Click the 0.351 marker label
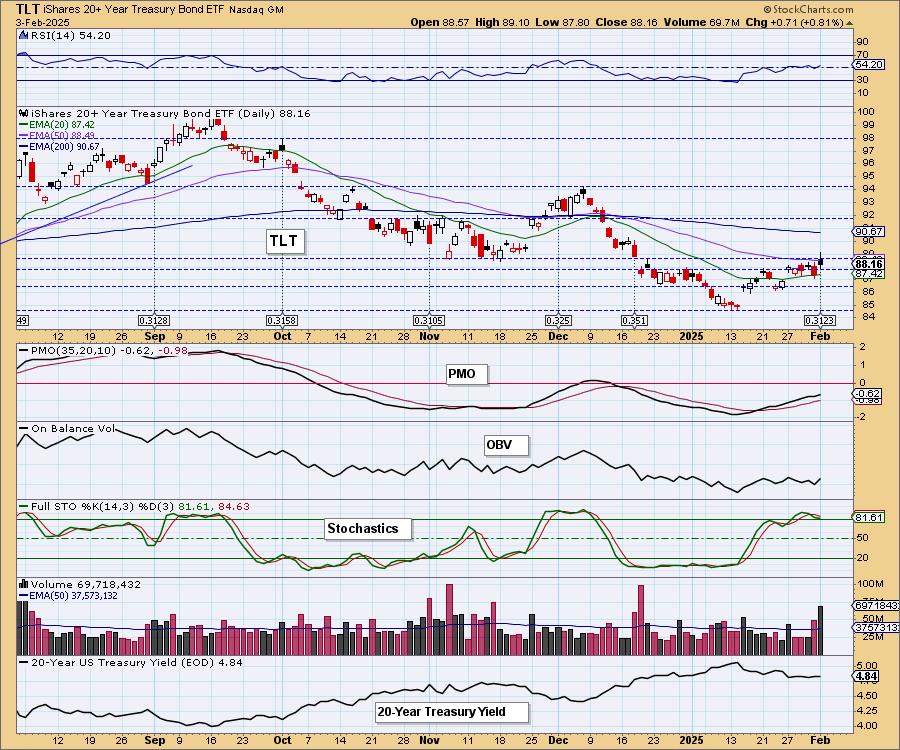Image resolution: width=900 pixels, height=750 pixels. 634,321
